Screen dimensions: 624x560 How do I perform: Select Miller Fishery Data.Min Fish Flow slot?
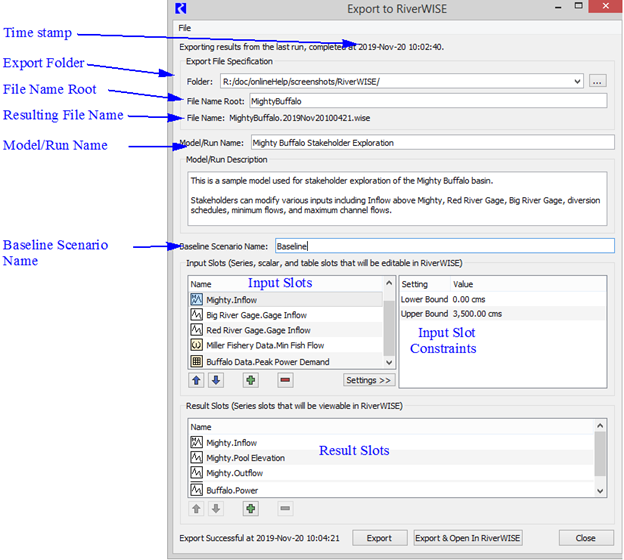click(x=260, y=346)
